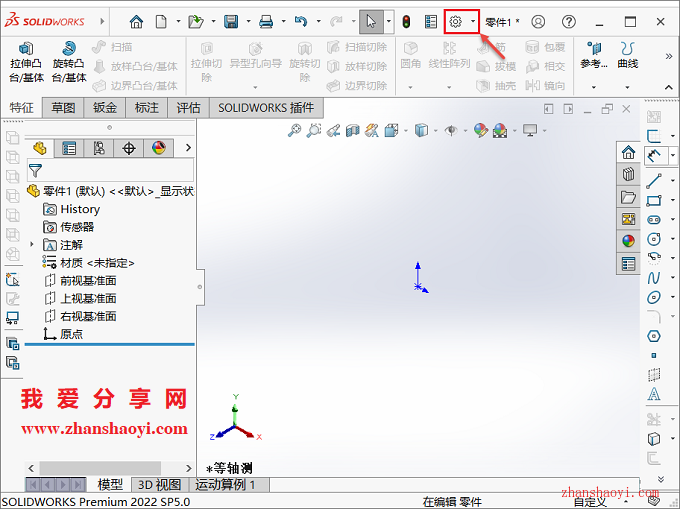Image resolution: width=680 pixels, height=509 pixels.
Task: Show more manager tabs with right chevron
Action: [188, 148]
